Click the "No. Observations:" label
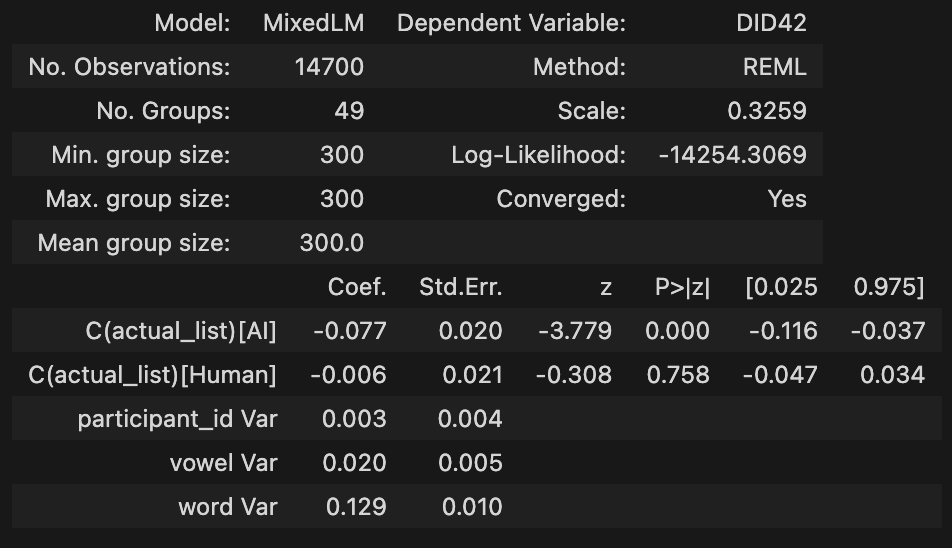The image size is (952, 548). 129,67
